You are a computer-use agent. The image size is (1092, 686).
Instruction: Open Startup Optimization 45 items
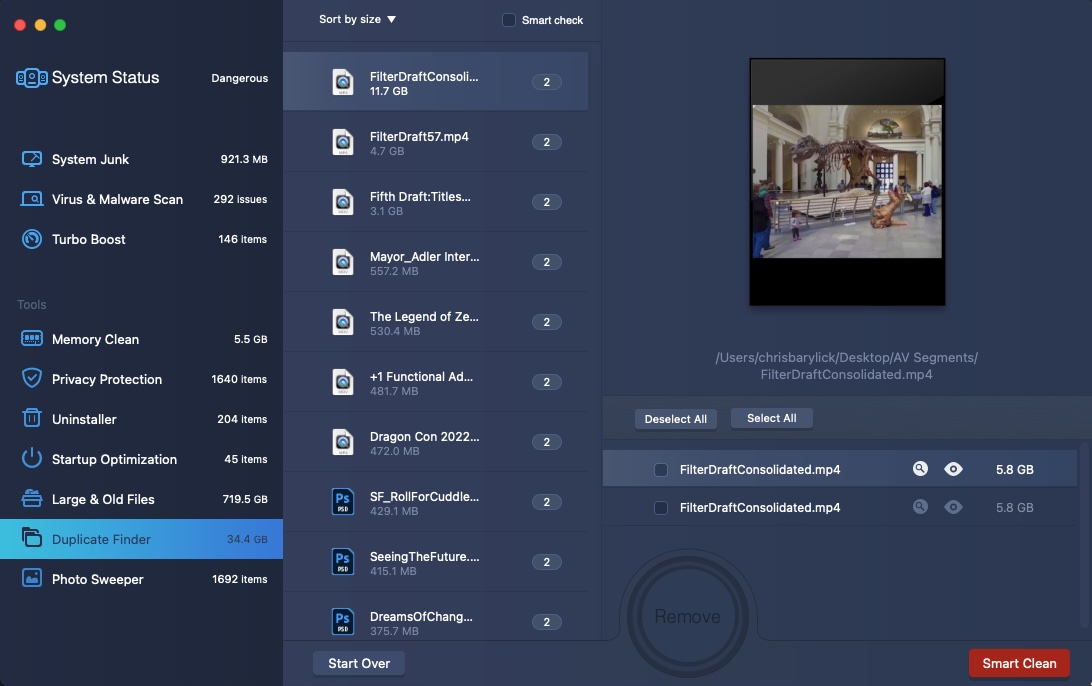pos(141,459)
